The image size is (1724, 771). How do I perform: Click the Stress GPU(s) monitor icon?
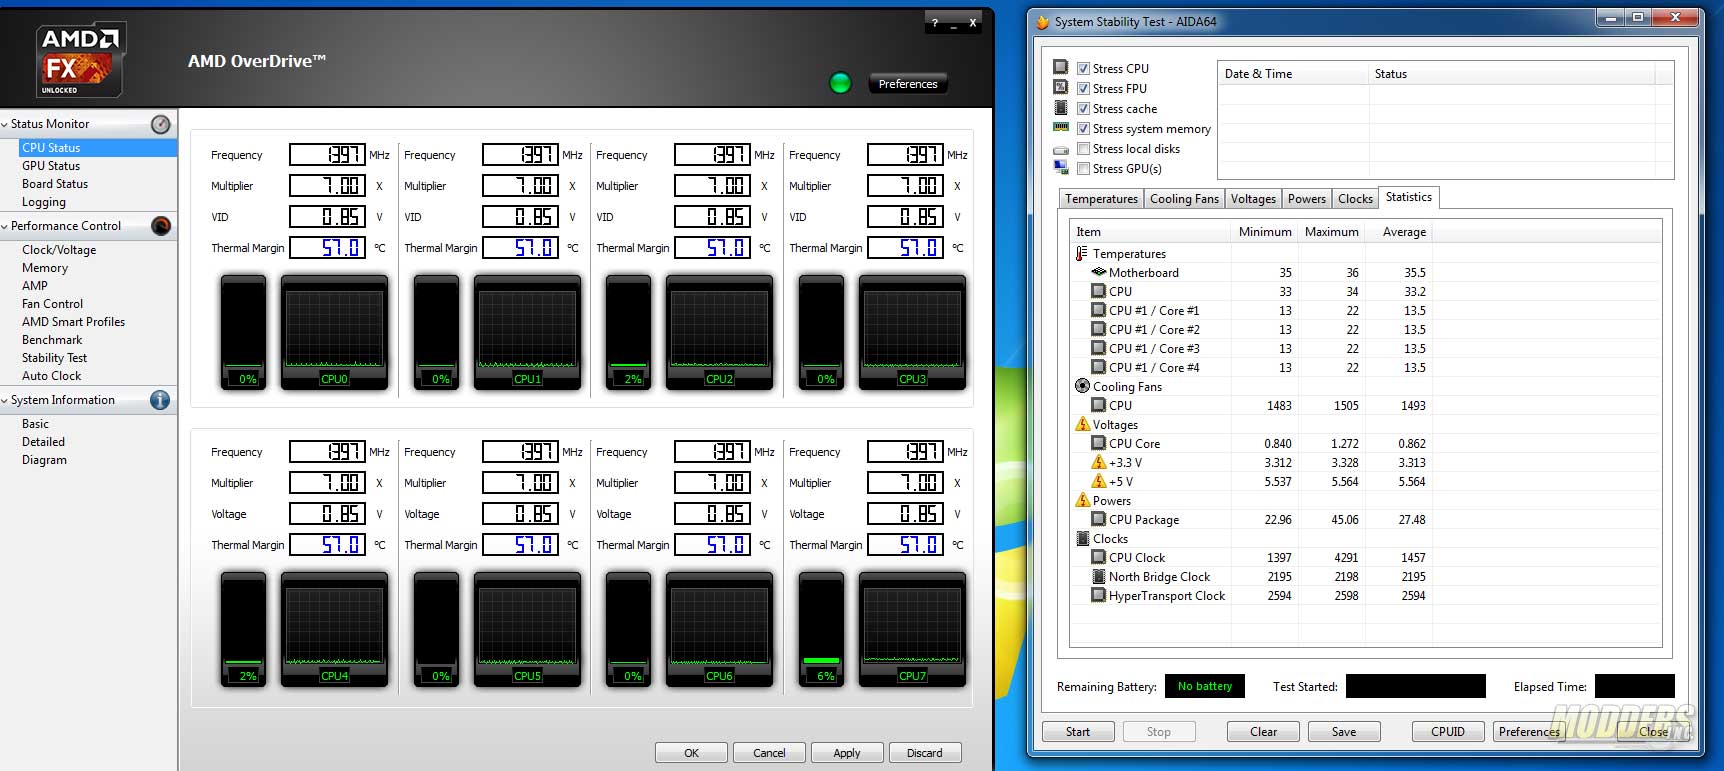click(1061, 168)
